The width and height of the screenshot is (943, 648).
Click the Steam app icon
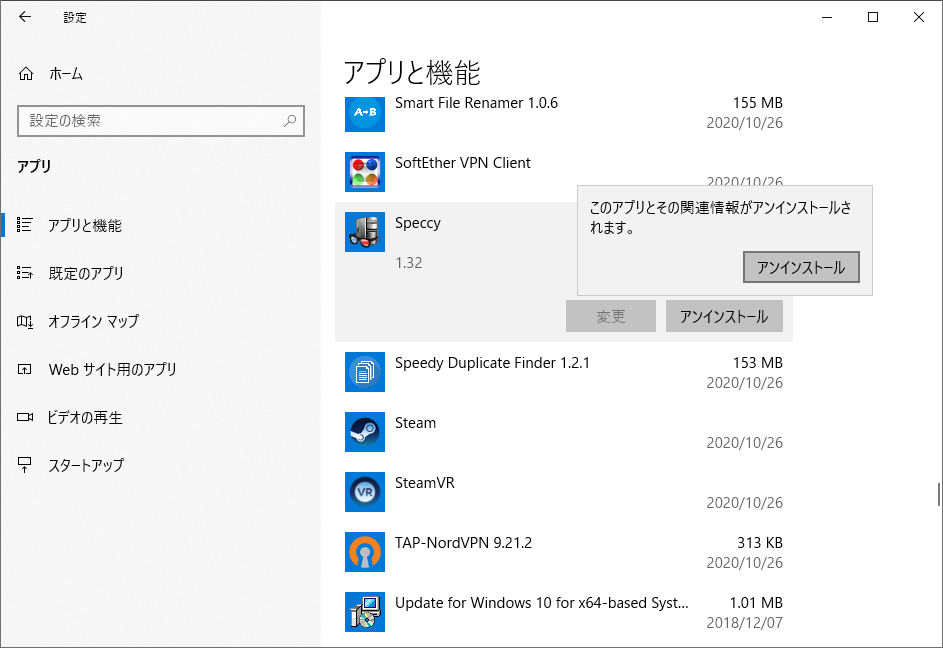pos(364,432)
